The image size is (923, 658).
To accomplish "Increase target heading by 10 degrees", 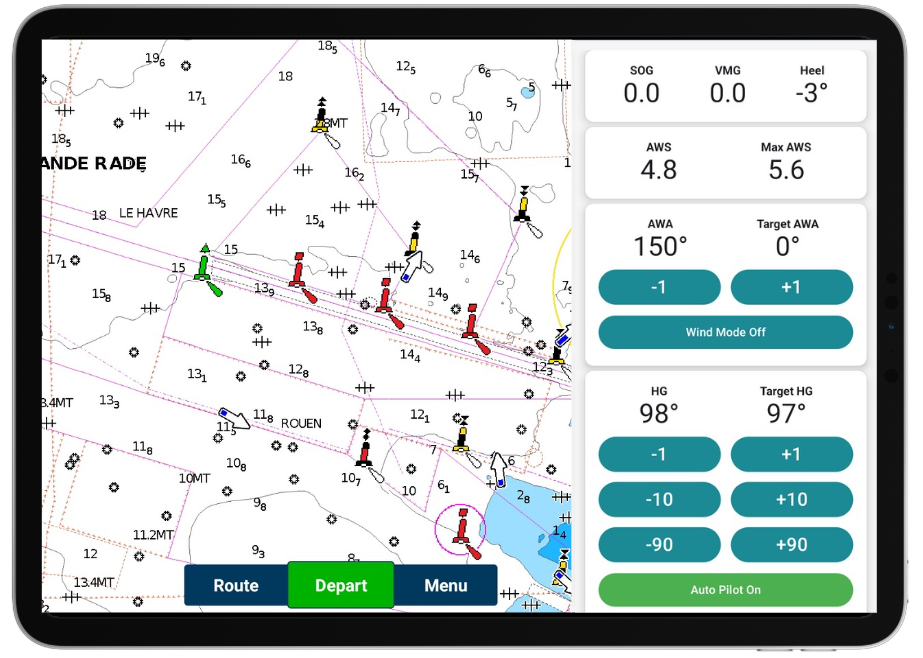I will [791, 499].
